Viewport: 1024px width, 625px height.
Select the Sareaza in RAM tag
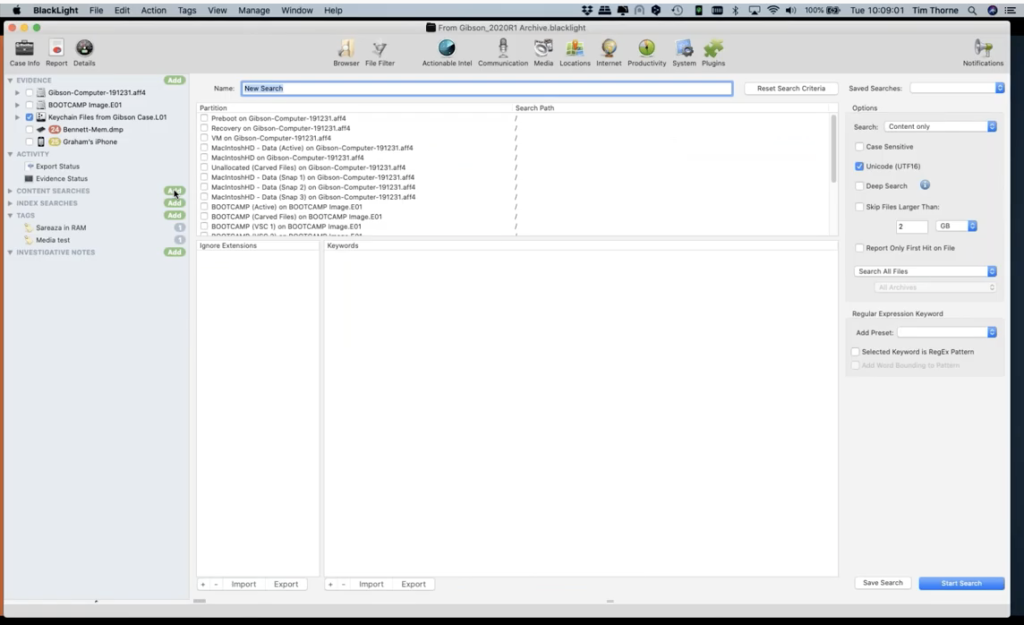pyautogui.click(x=61, y=228)
